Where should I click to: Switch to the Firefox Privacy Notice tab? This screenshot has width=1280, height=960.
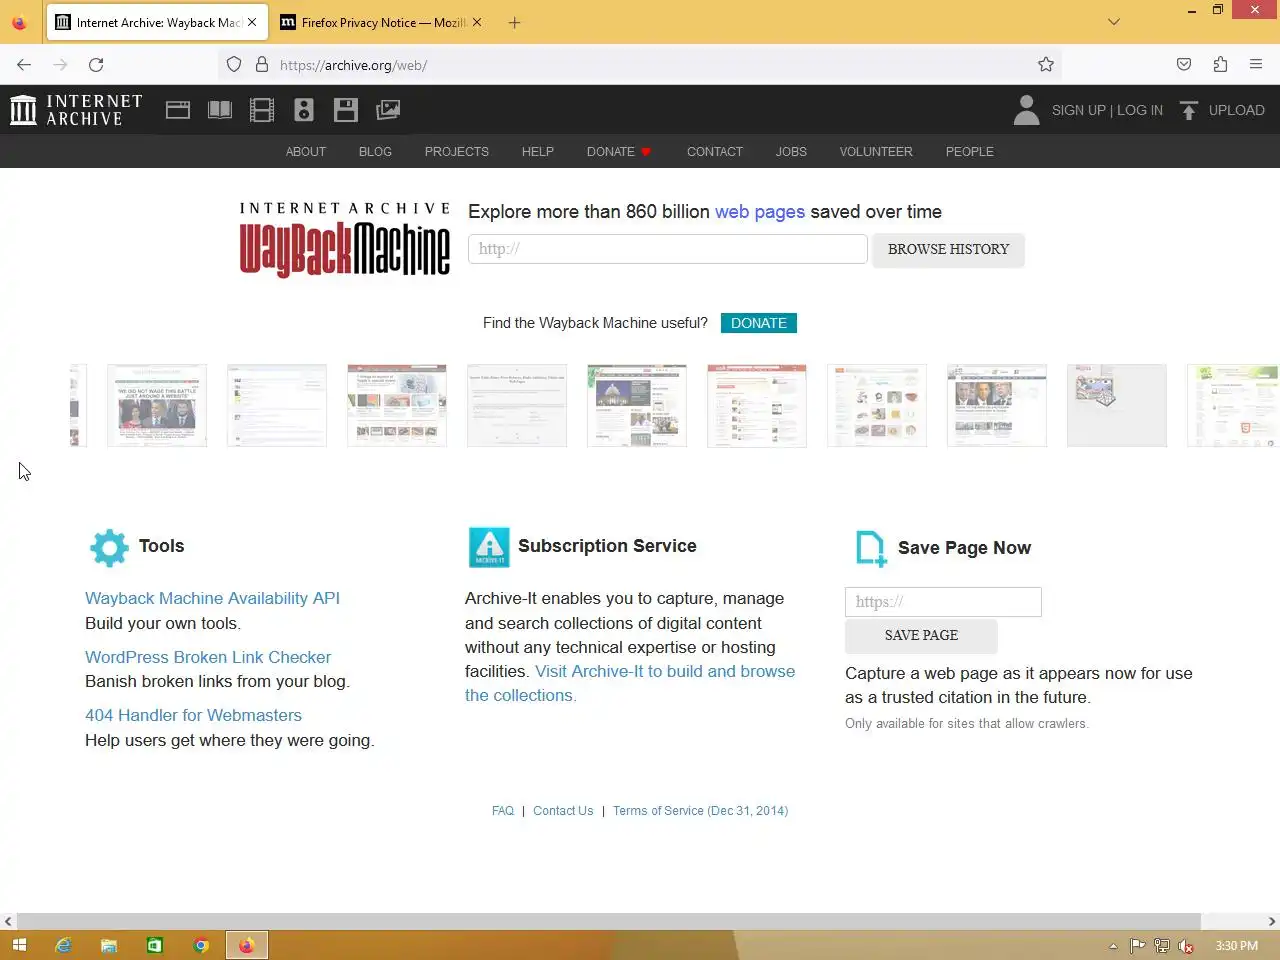(380, 22)
